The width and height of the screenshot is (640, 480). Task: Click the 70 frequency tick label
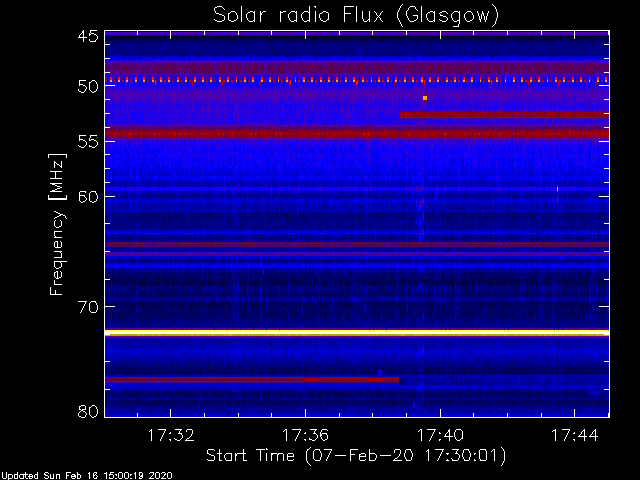click(x=88, y=307)
